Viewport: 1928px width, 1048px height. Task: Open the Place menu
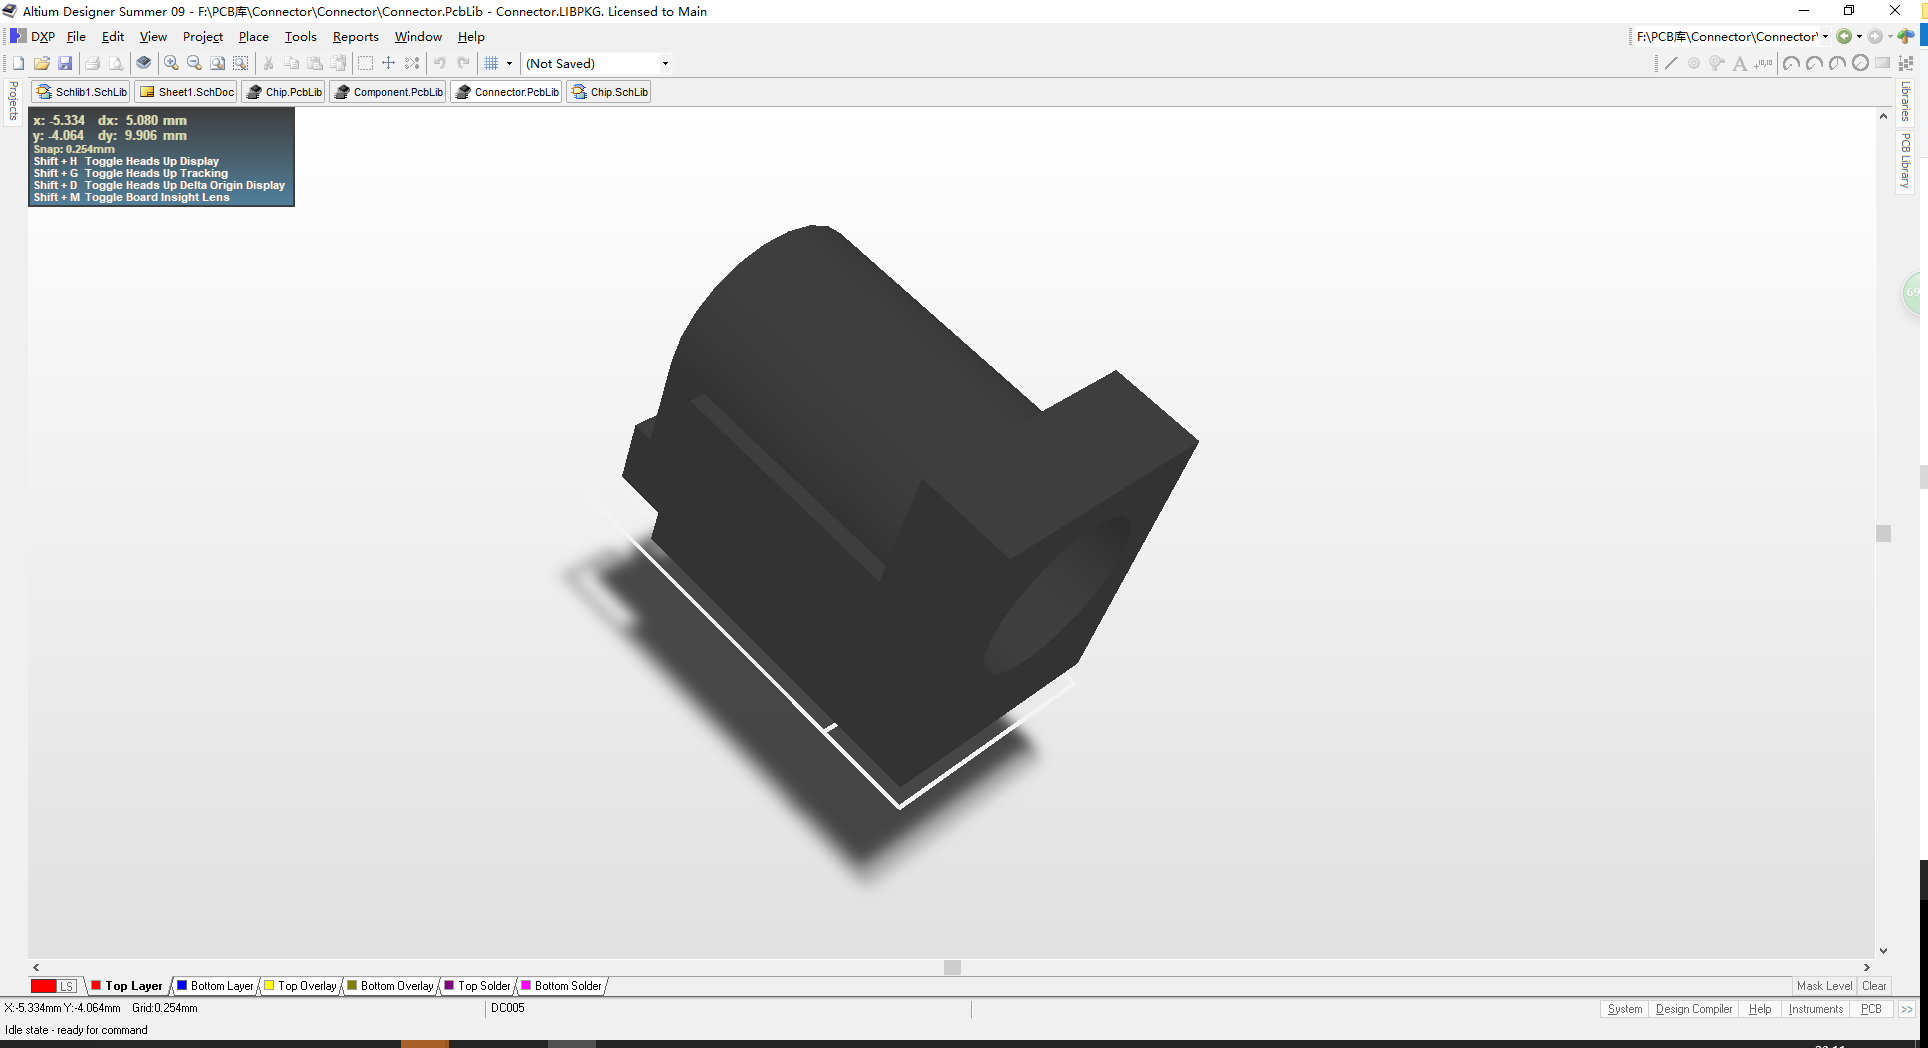pyautogui.click(x=254, y=36)
